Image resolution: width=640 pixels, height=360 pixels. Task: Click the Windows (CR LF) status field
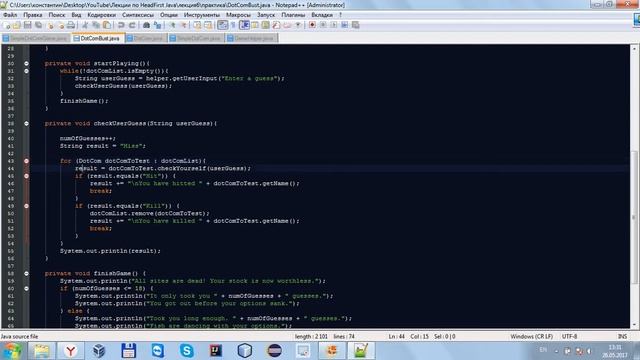coord(531,336)
